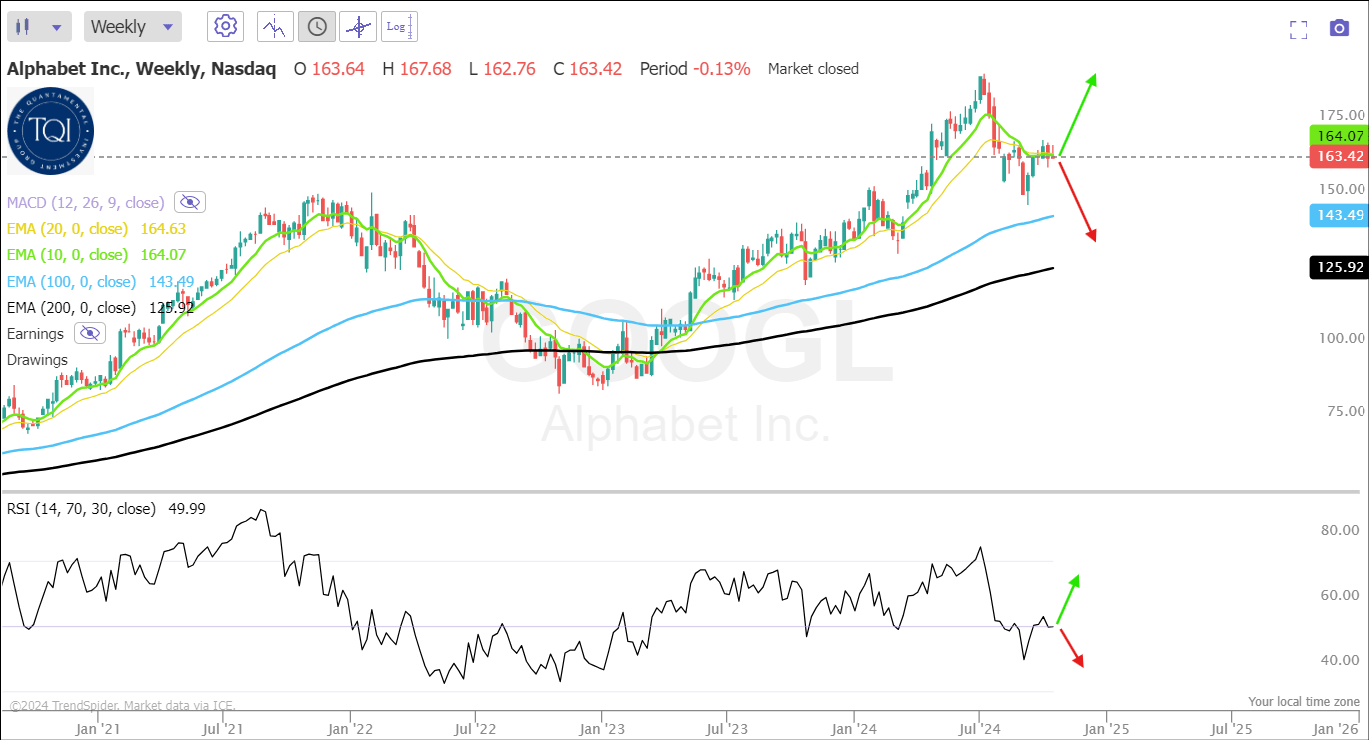The height and width of the screenshot is (740, 1369).
Task: Click the 100.00 price axis label
Action: pos(1342,338)
